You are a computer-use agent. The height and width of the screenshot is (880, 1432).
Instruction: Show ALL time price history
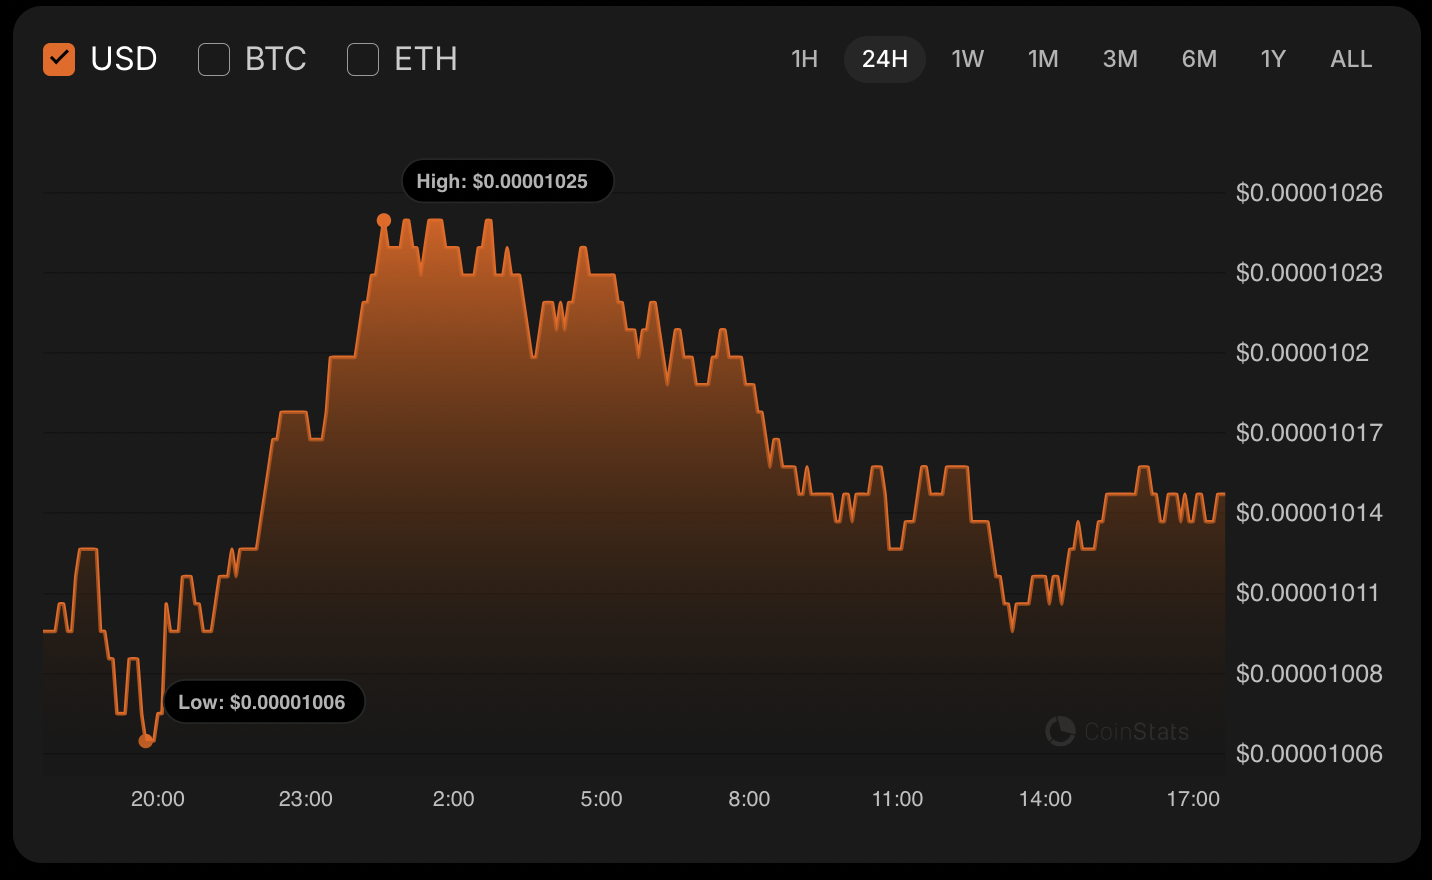(x=1351, y=59)
